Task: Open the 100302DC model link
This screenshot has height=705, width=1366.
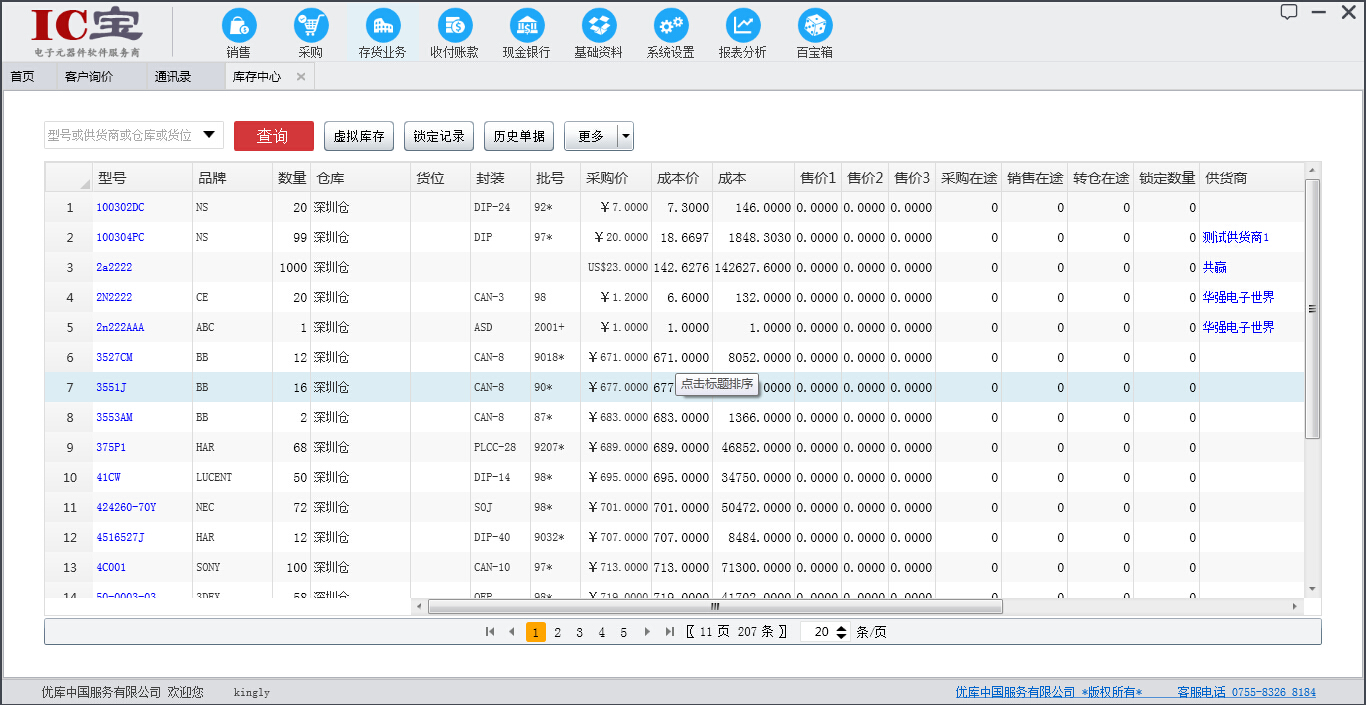Action: (120, 208)
